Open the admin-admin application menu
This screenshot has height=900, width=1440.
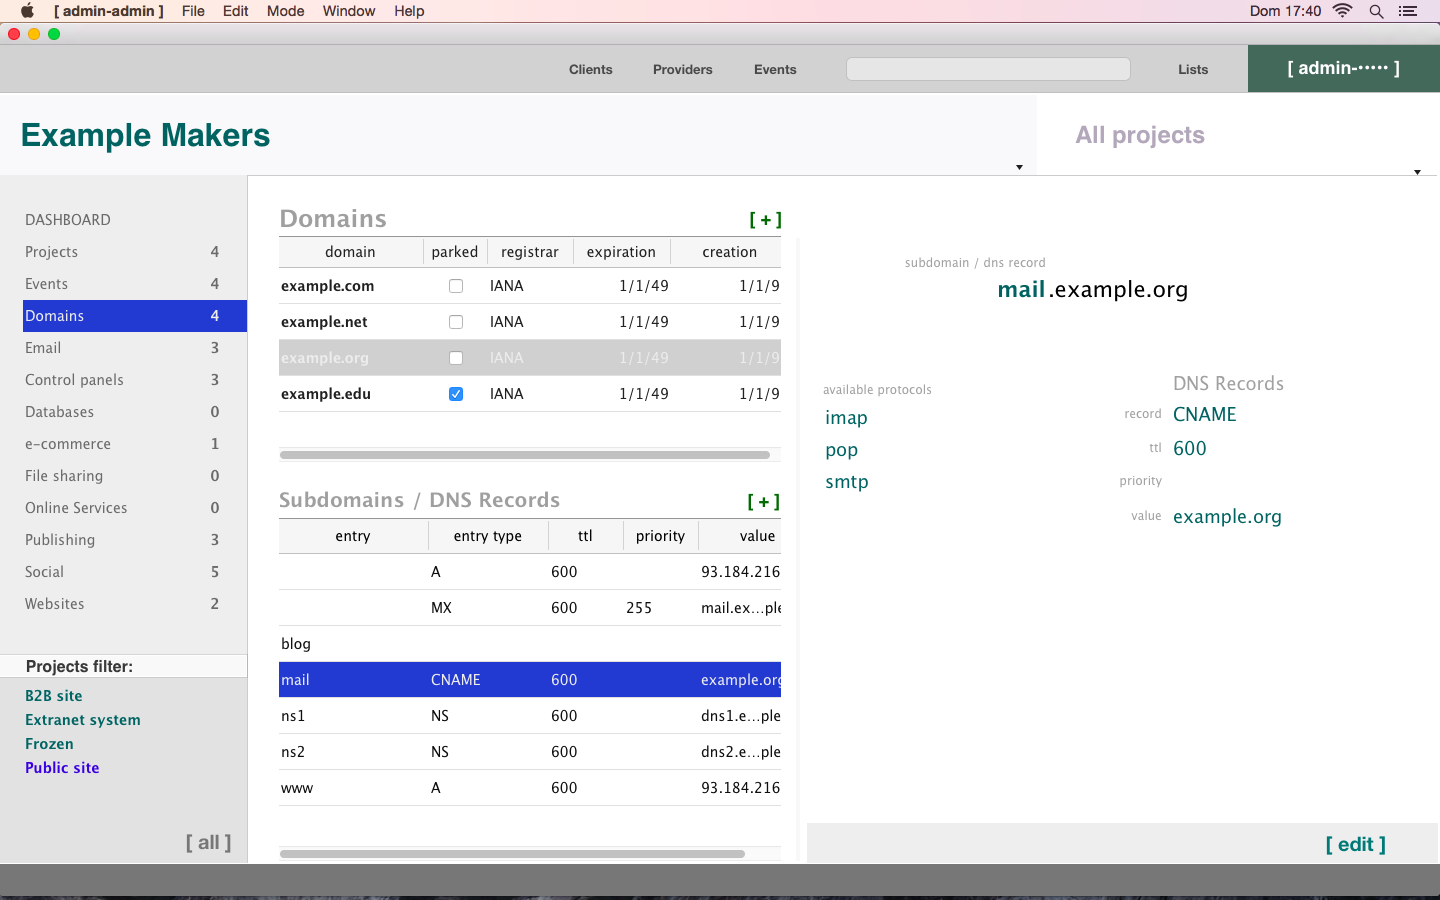tap(109, 11)
